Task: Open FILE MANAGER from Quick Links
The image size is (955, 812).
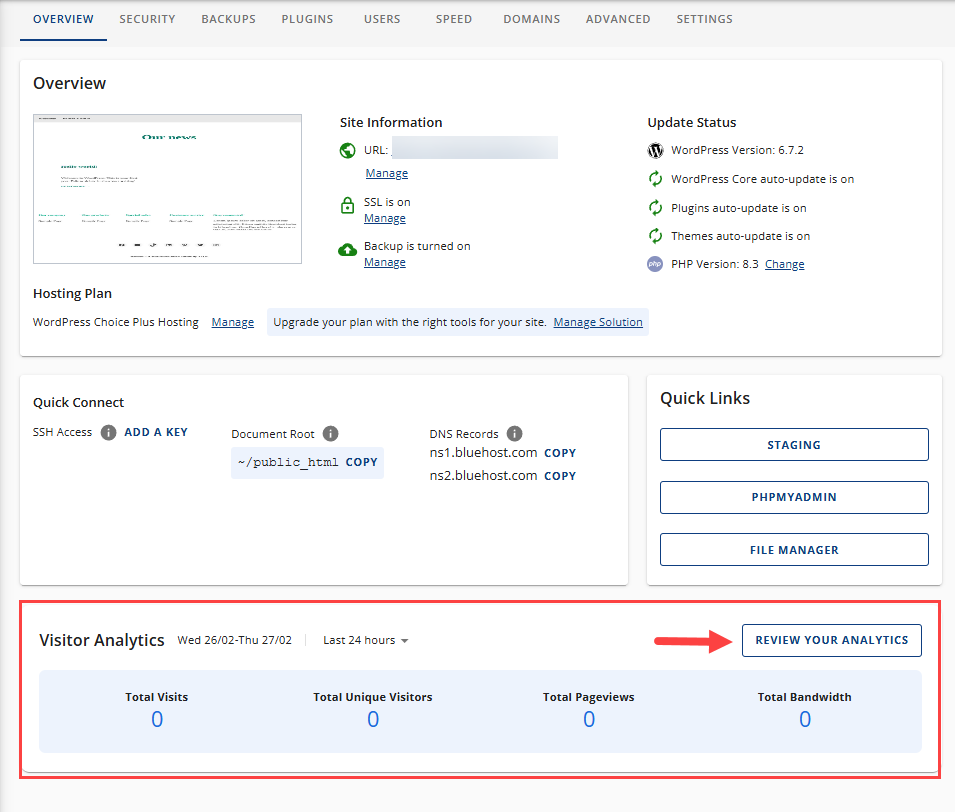Action: (x=794, y=549)
